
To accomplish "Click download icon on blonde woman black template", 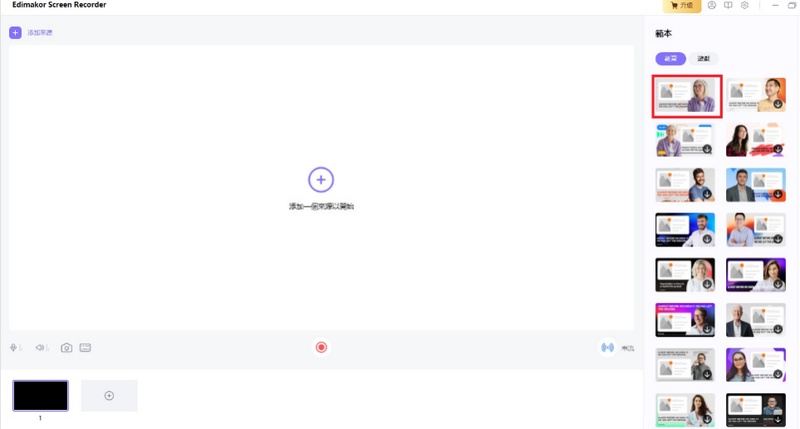I will 707,284.
